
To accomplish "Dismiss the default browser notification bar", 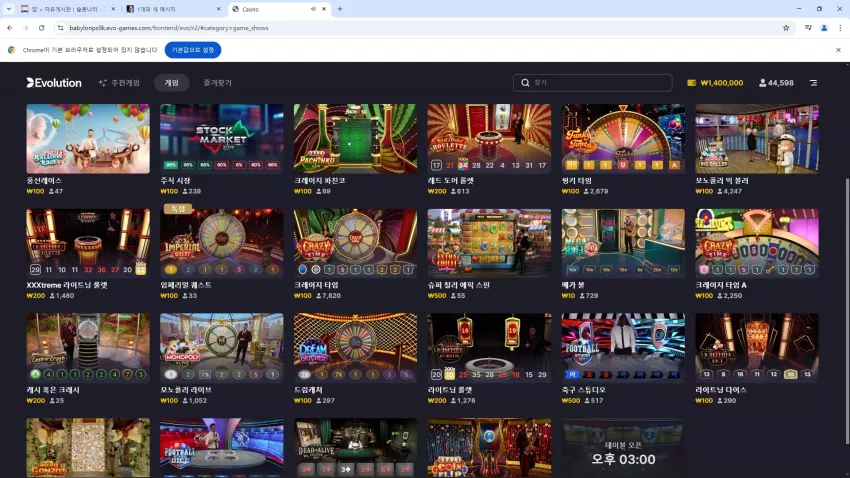I will tap(838, 50).
